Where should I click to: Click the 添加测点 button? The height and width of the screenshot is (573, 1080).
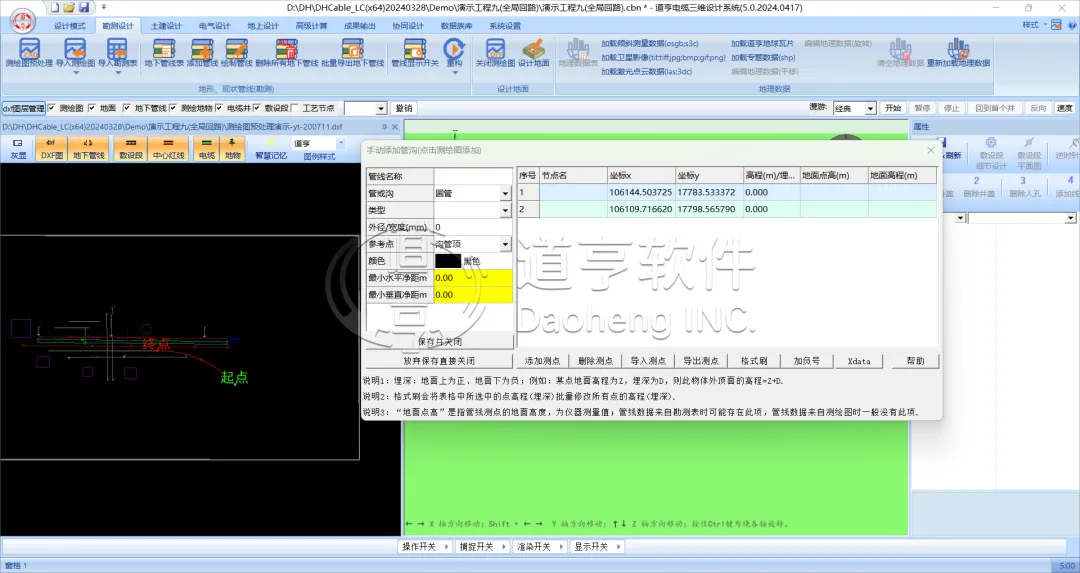coord(541,360)
